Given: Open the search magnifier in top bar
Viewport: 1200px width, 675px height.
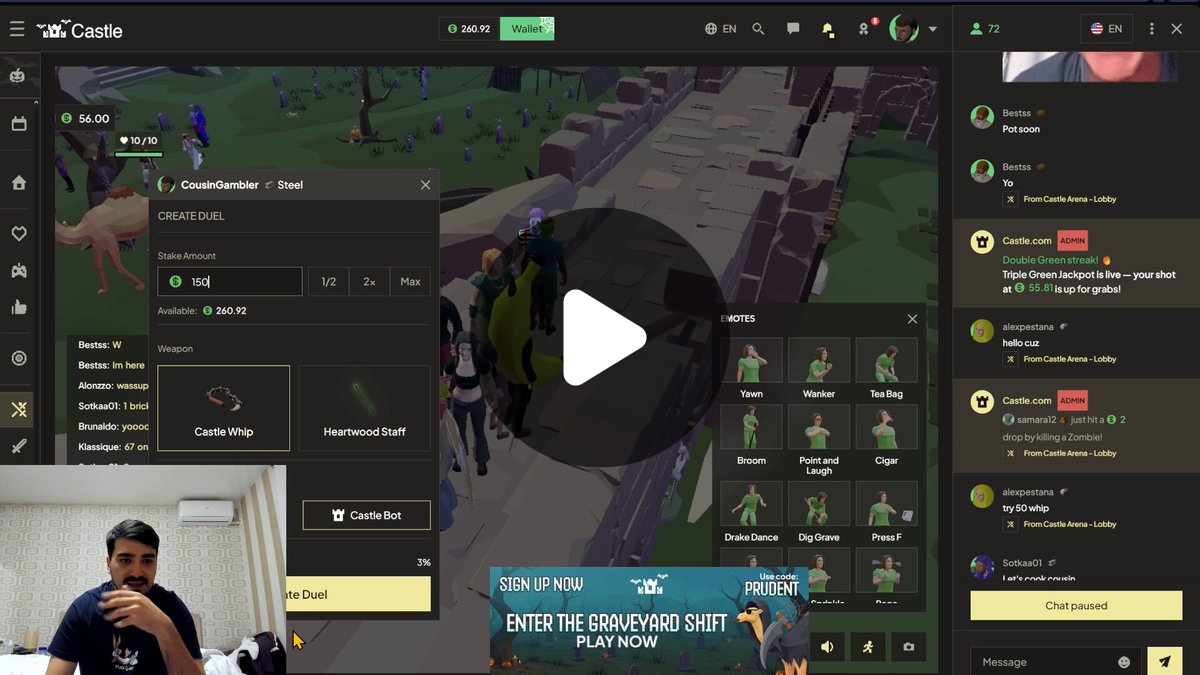Looking at the screenshot, I should pyautogui.click(x=758, y=29).
